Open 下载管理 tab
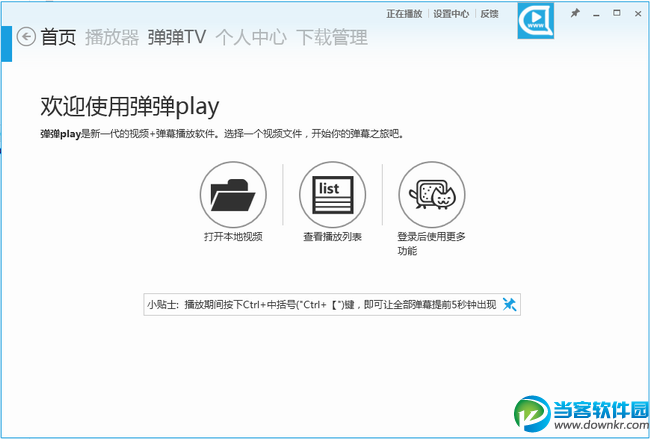 (x=332, y=37)
